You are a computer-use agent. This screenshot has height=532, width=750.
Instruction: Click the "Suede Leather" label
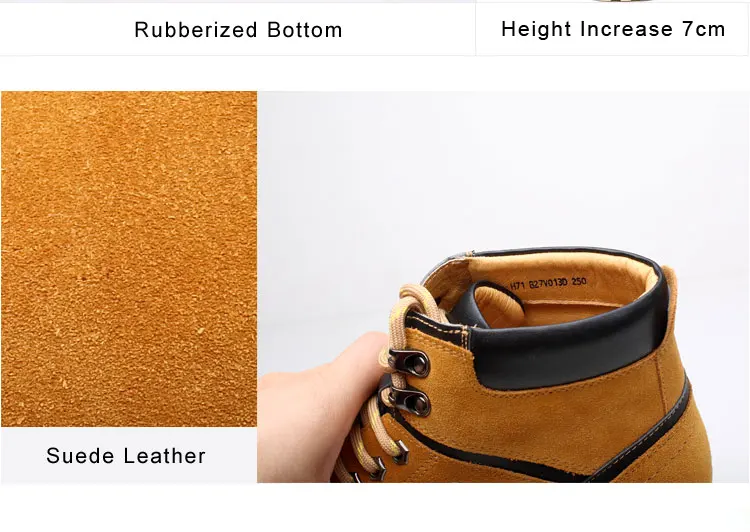(126, 456)
